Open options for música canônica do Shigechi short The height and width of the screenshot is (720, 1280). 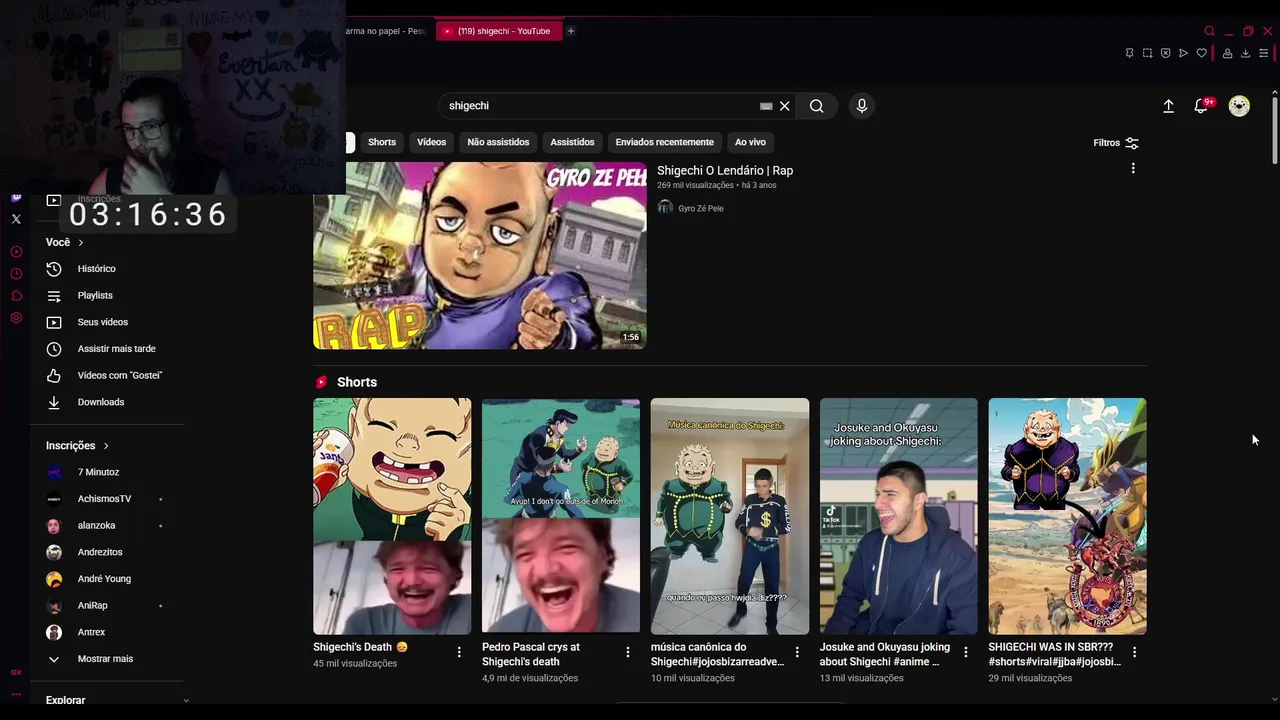[797, 652]
